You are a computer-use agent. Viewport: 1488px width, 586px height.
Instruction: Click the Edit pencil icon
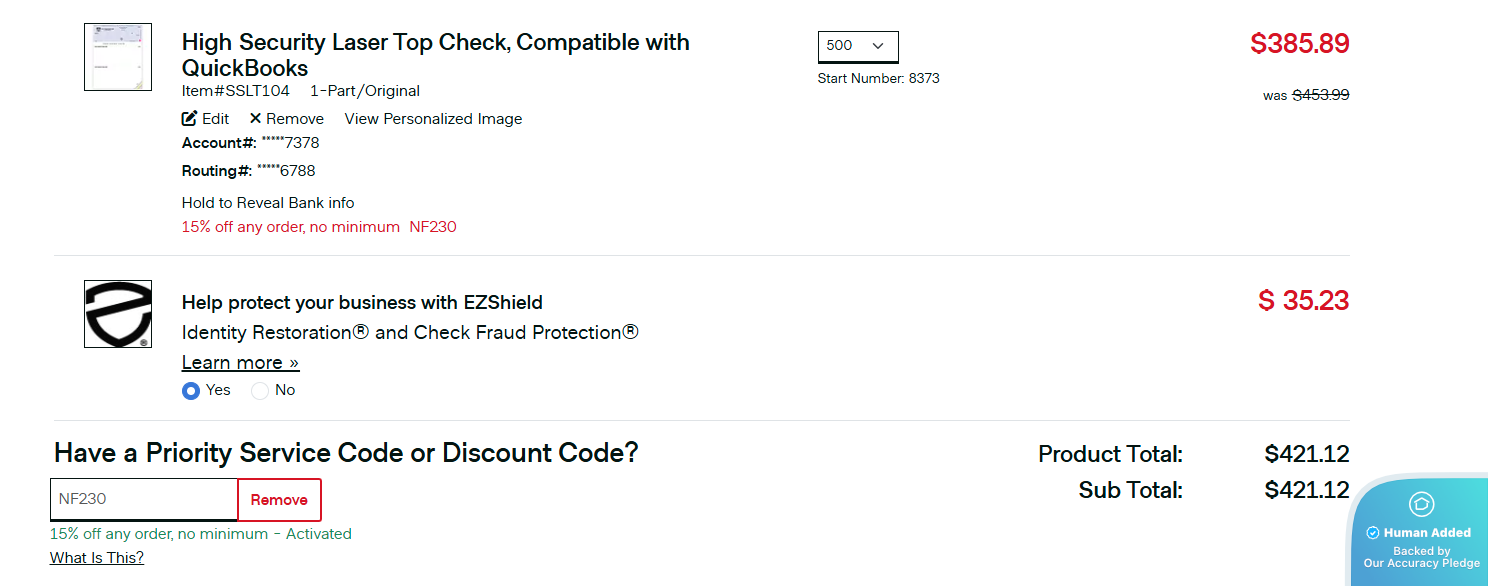pos(190,118)
